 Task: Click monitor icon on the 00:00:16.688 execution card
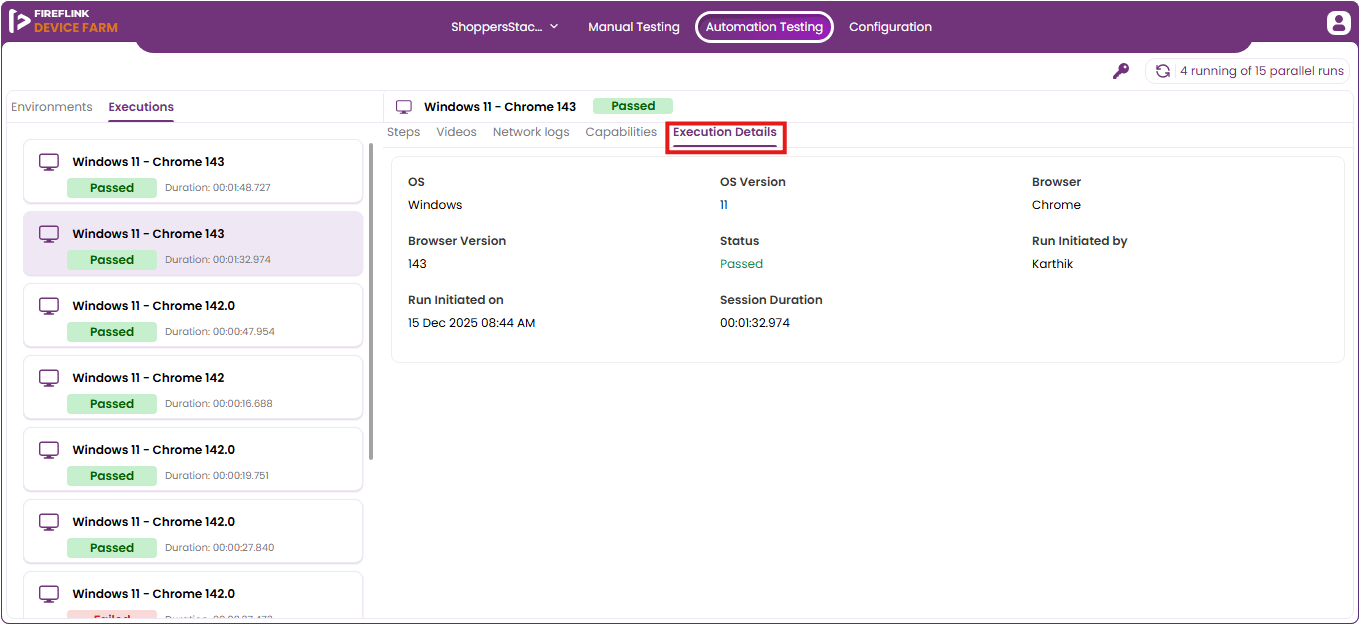[49, 378]
